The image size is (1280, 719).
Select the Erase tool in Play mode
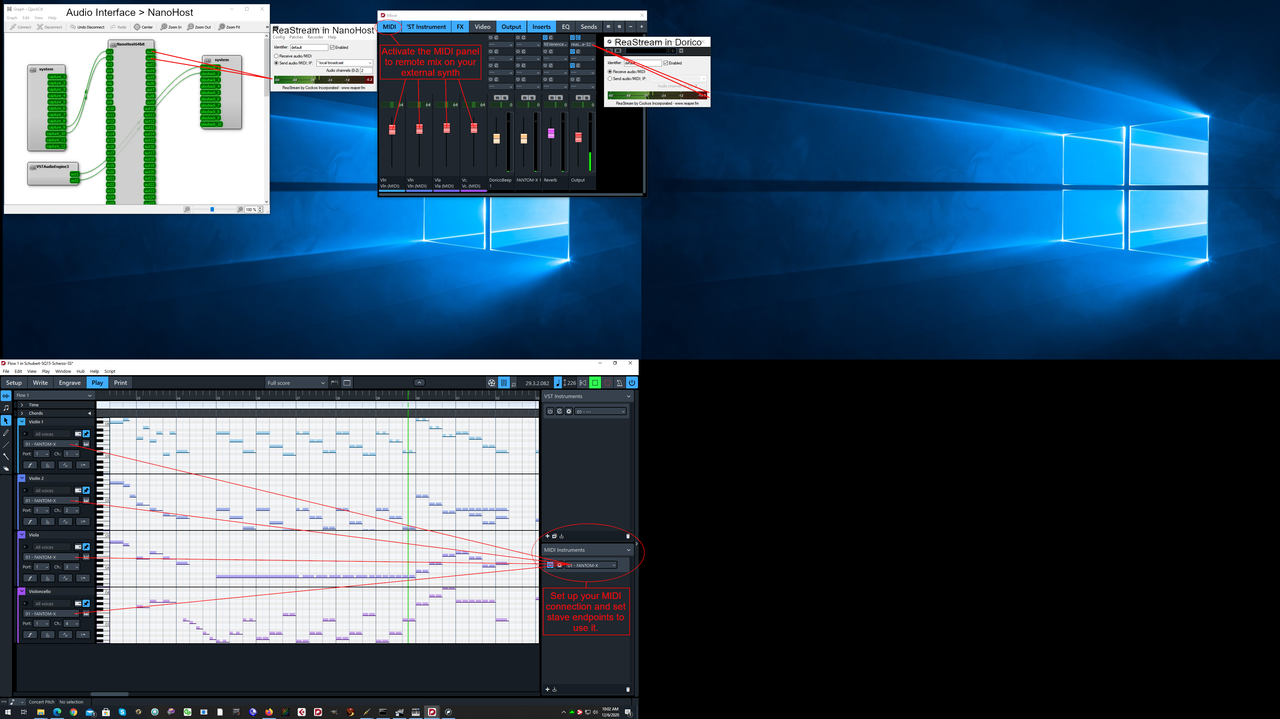[x=6, y=468]
